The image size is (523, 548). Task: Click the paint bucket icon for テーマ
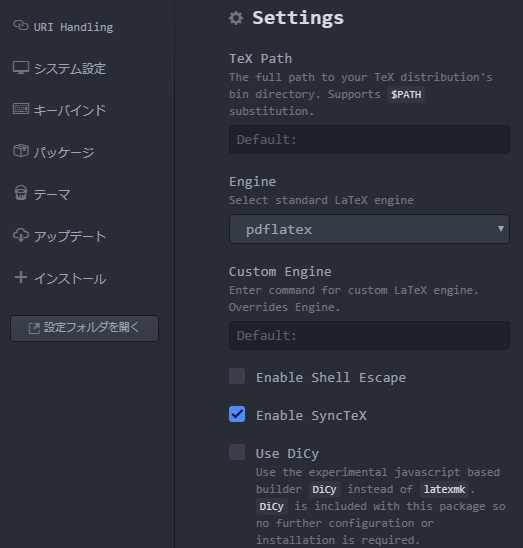(x=21, y=193)
